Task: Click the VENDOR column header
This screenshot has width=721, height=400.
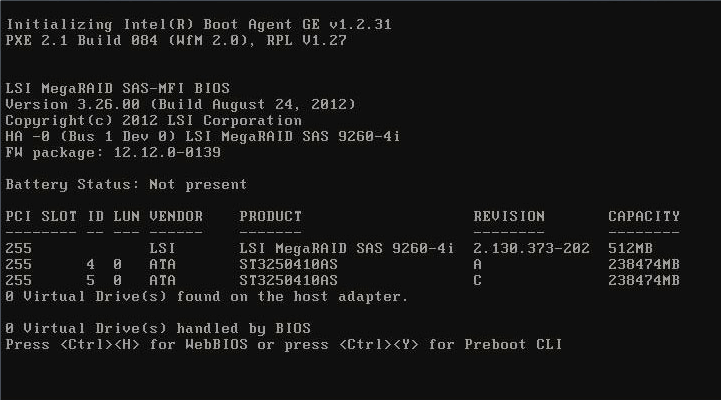Action: click(176, 216)
